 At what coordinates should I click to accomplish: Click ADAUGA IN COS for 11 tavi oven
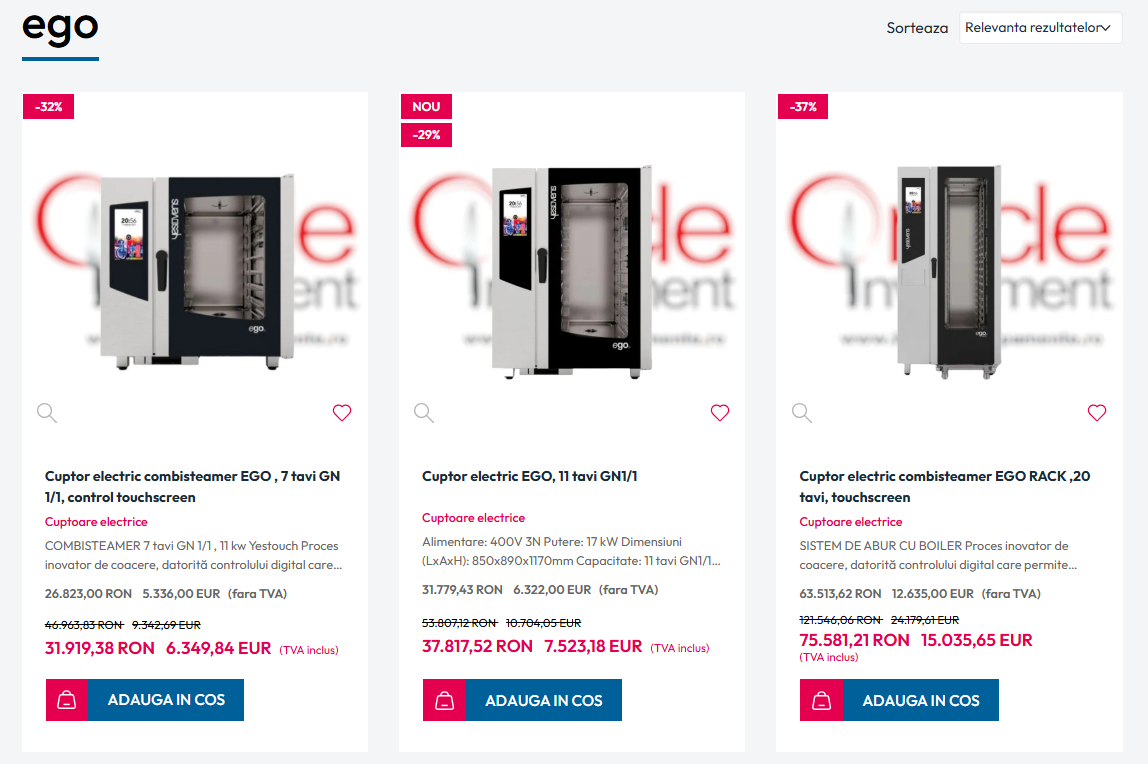(544, 700)
